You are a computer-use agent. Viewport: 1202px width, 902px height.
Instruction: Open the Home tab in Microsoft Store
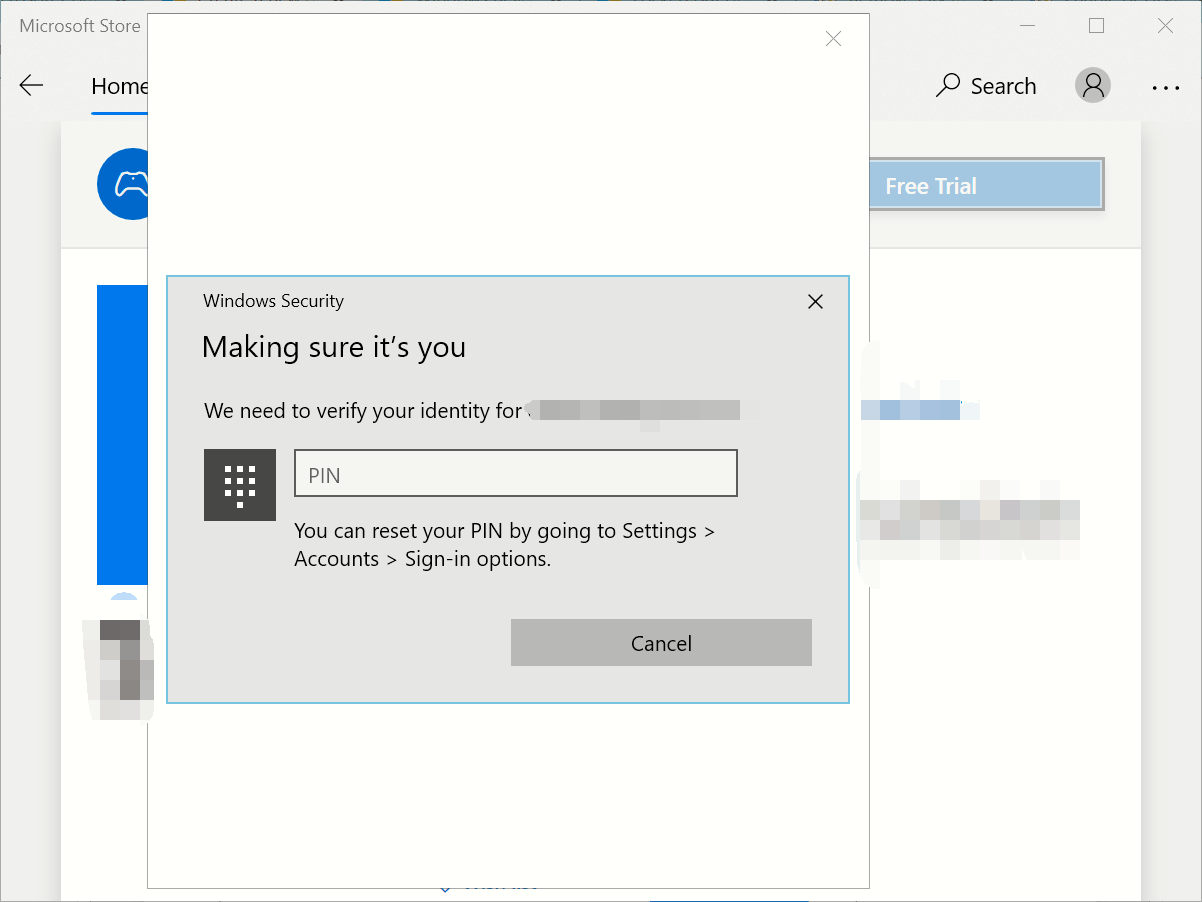119,86
